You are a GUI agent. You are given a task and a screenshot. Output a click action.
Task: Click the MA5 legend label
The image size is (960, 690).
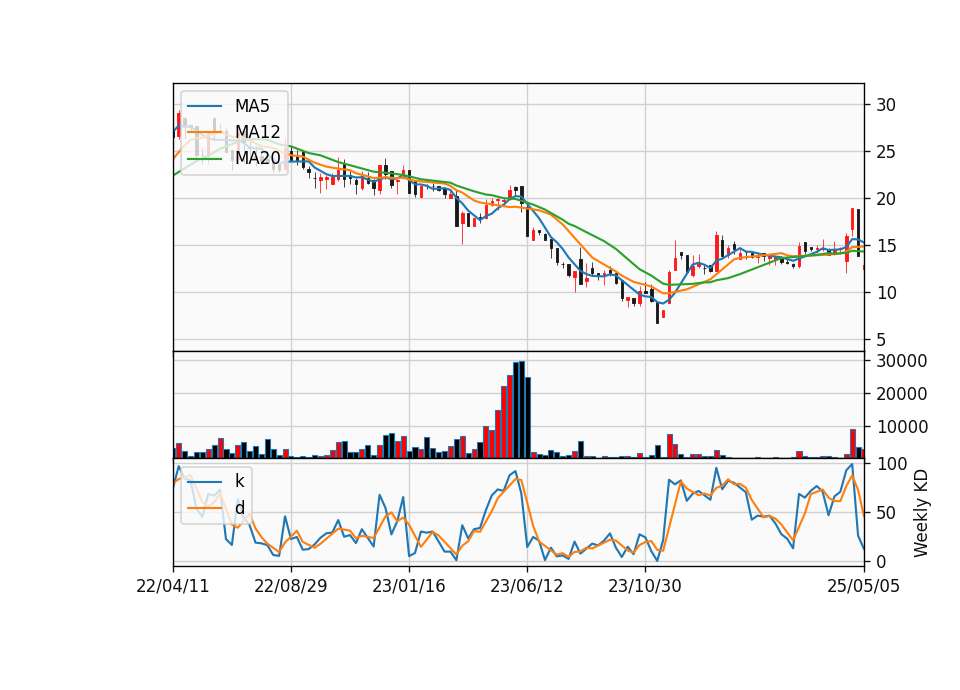(252, 106)
